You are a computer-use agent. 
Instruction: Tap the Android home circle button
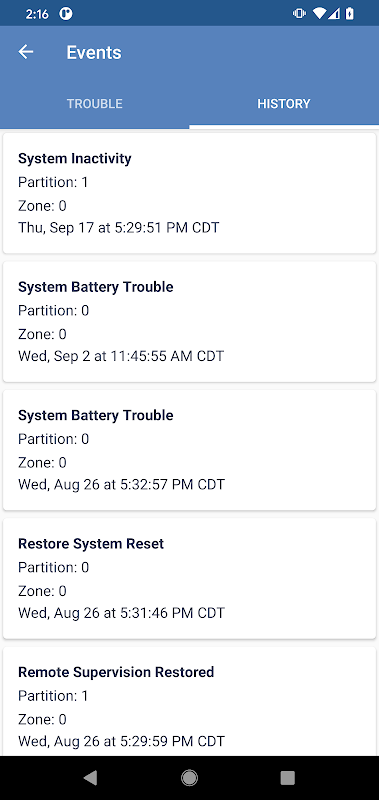coord(189,778)
